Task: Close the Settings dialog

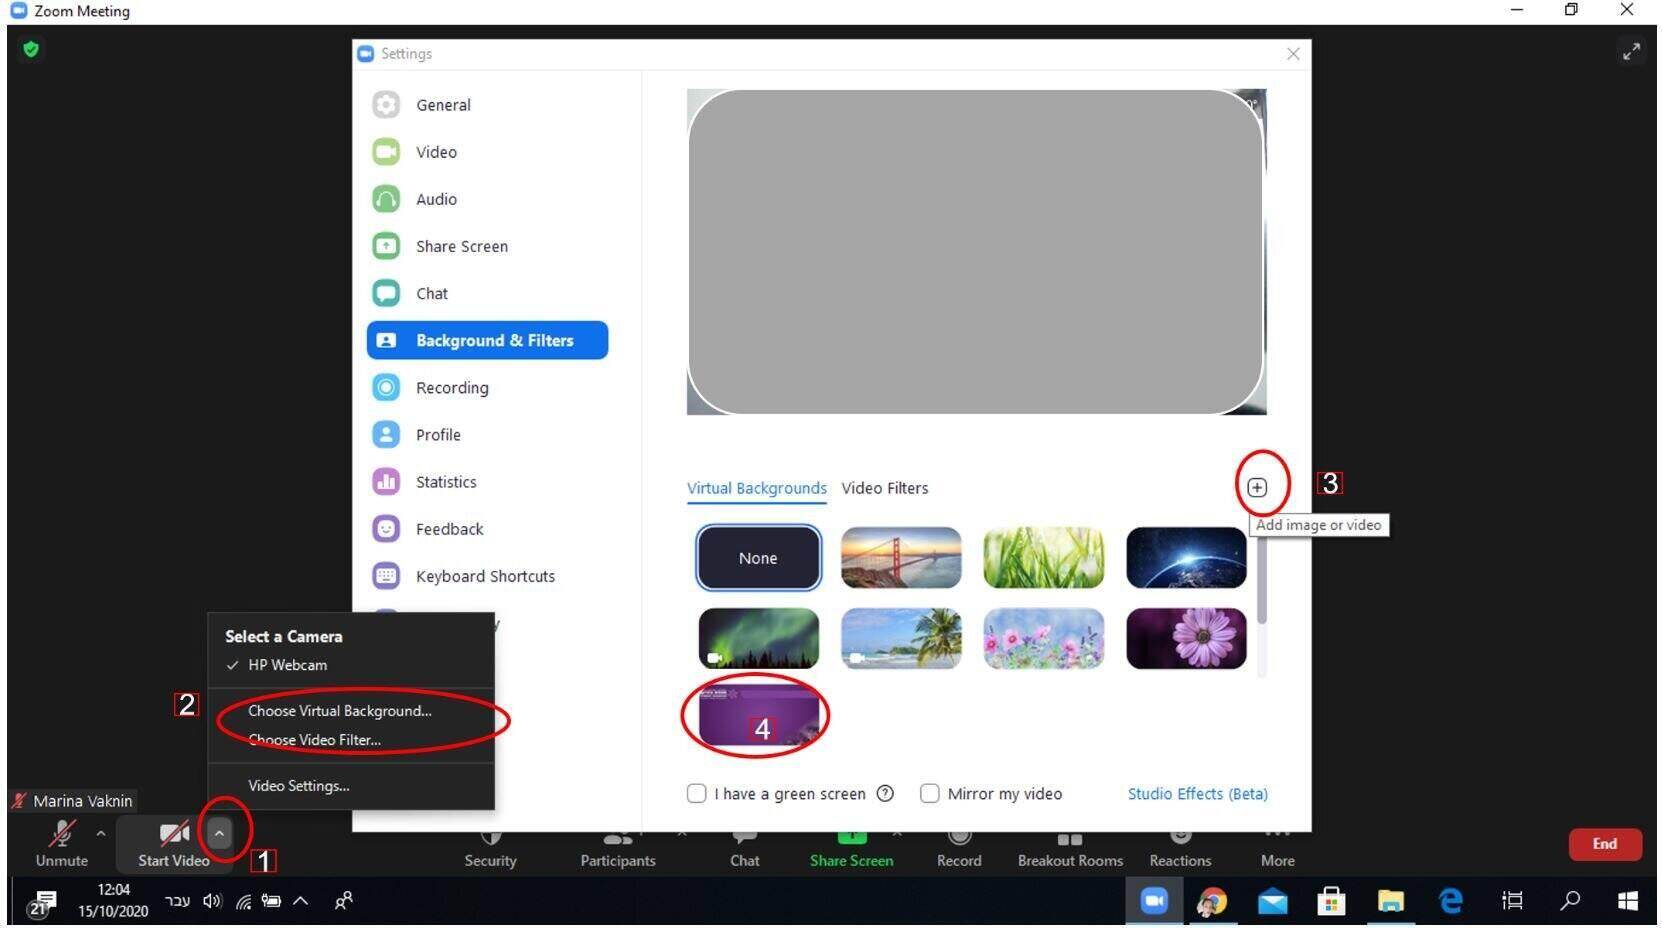Action: tap(1293, 54)
